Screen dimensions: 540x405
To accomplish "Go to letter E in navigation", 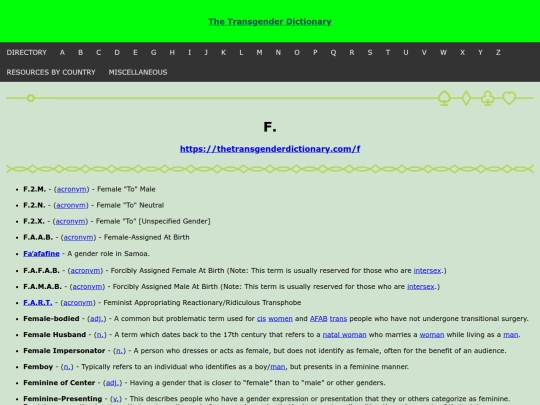I will click(135, 52).
